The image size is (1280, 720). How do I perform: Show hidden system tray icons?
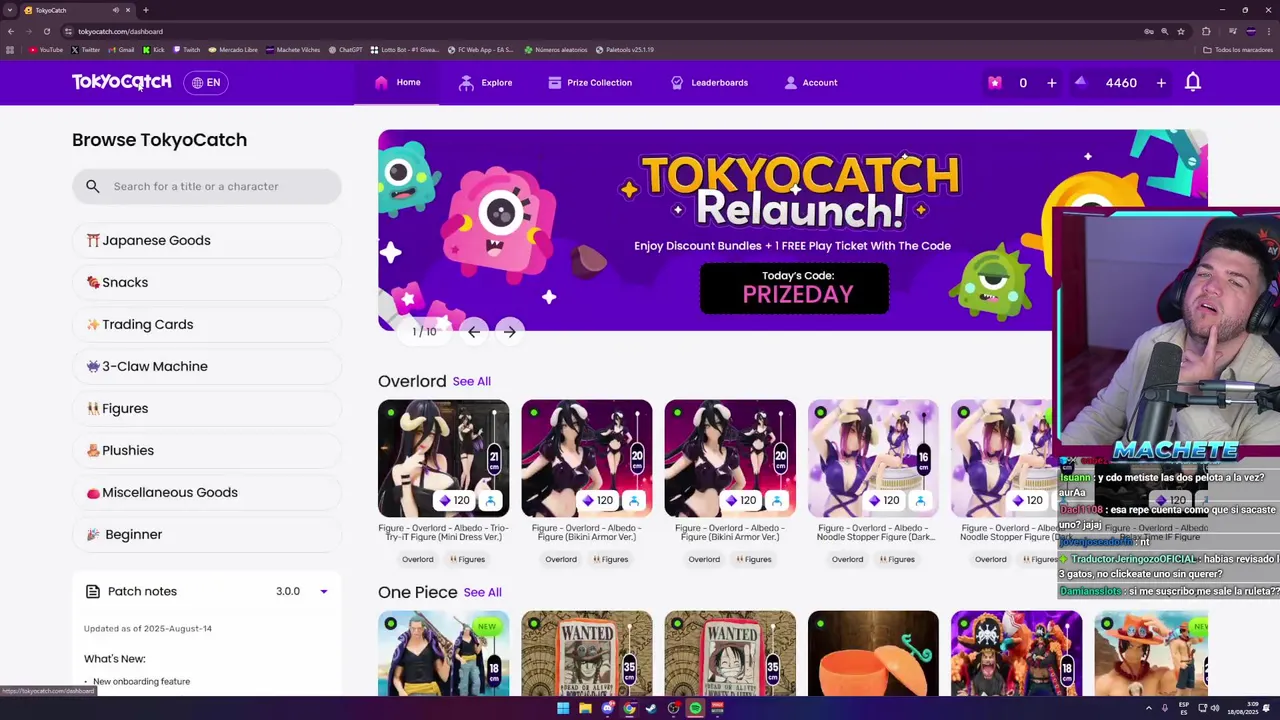tap(1148, 708)
